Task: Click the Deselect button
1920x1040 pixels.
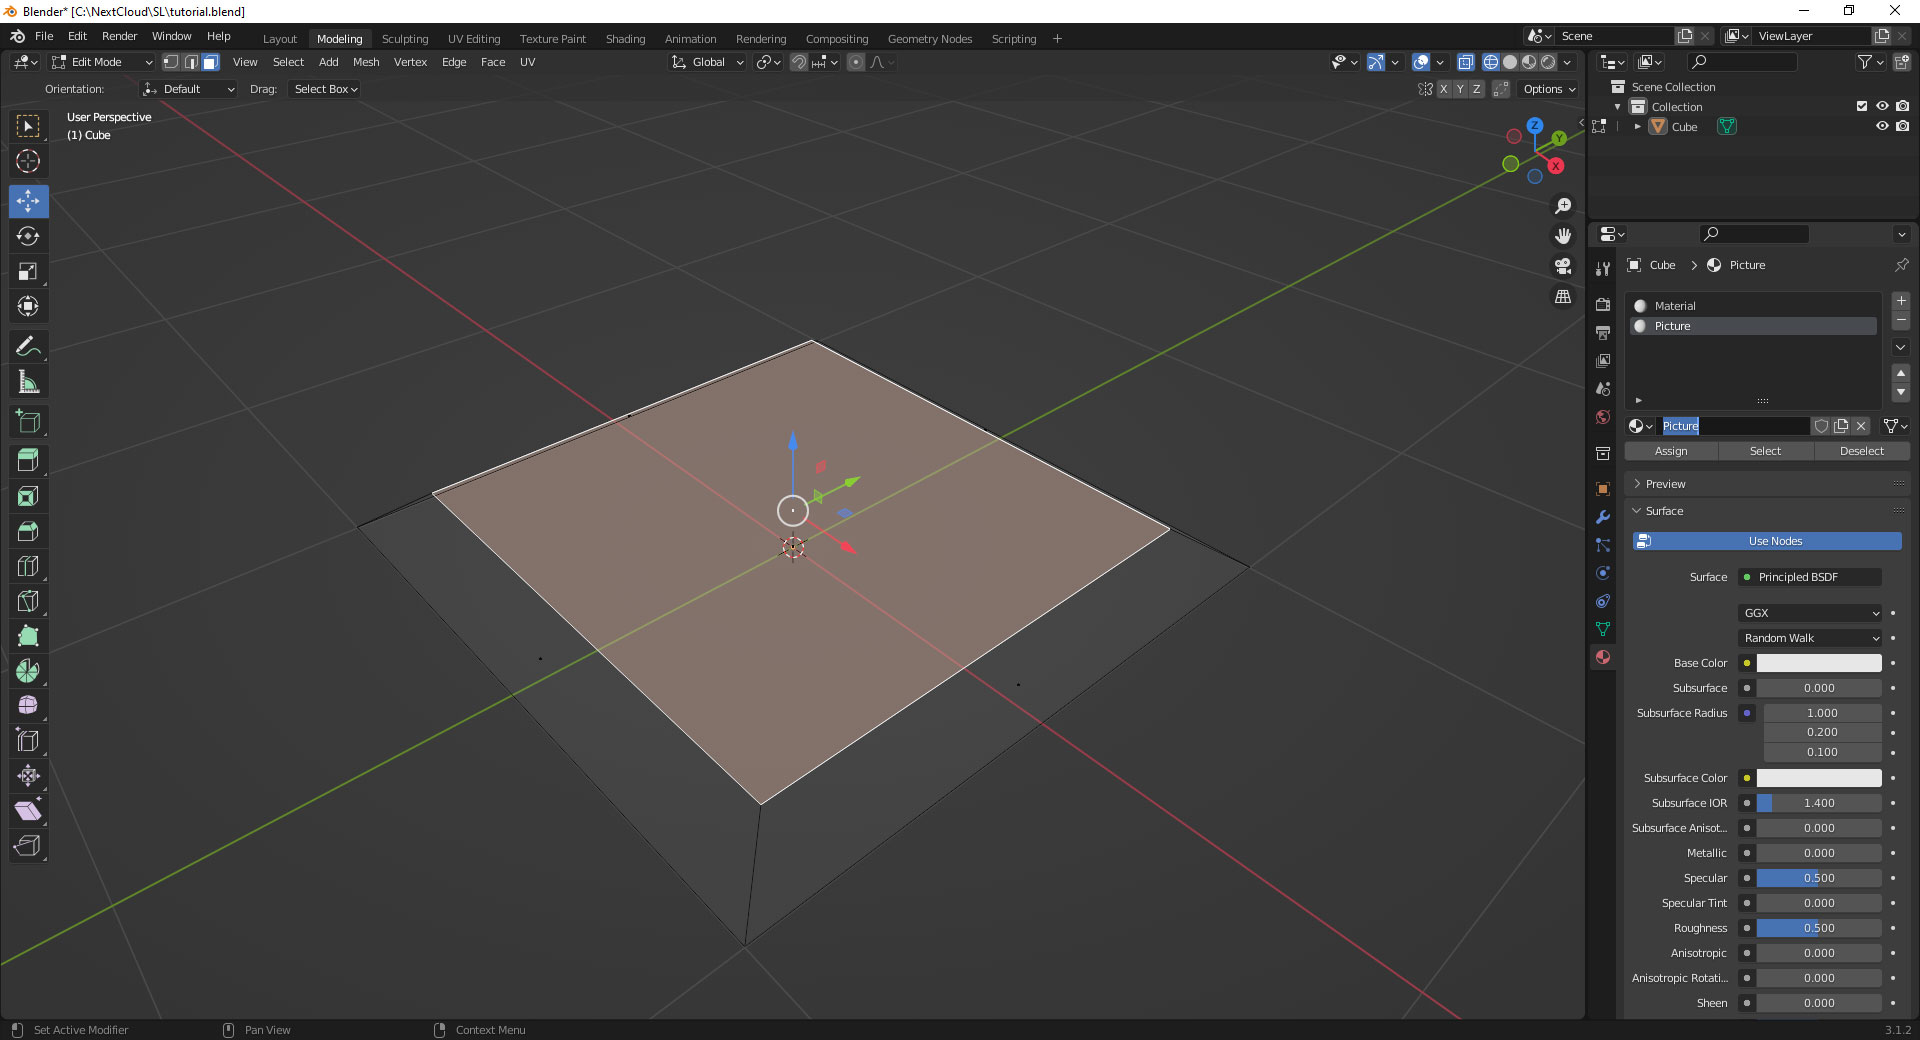Action: pos(1861,451)
